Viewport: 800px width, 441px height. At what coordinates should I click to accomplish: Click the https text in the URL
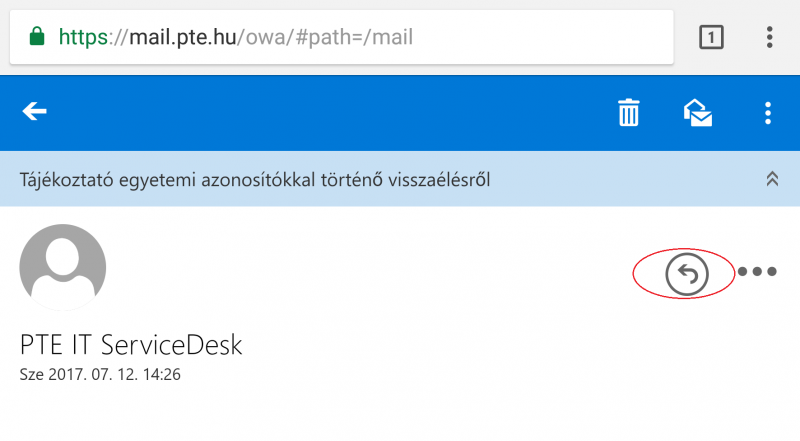(83, 37)
